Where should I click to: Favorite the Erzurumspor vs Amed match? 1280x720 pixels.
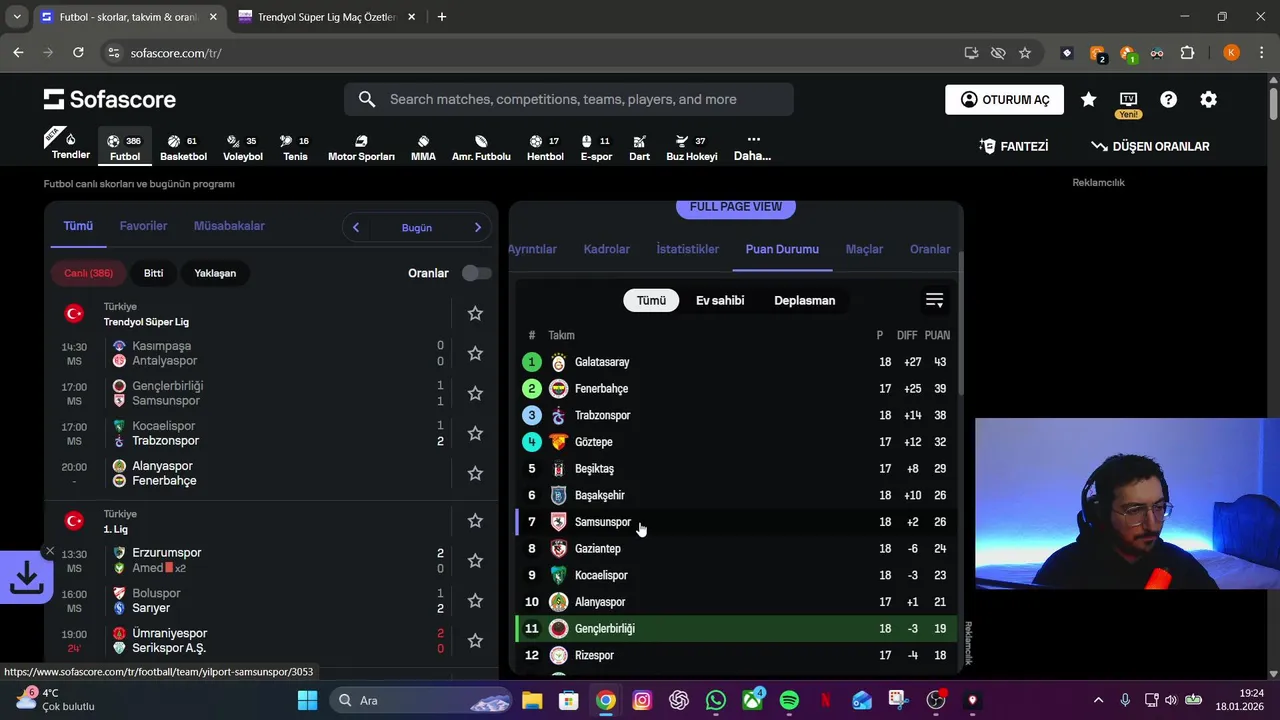tap(475, 560)
